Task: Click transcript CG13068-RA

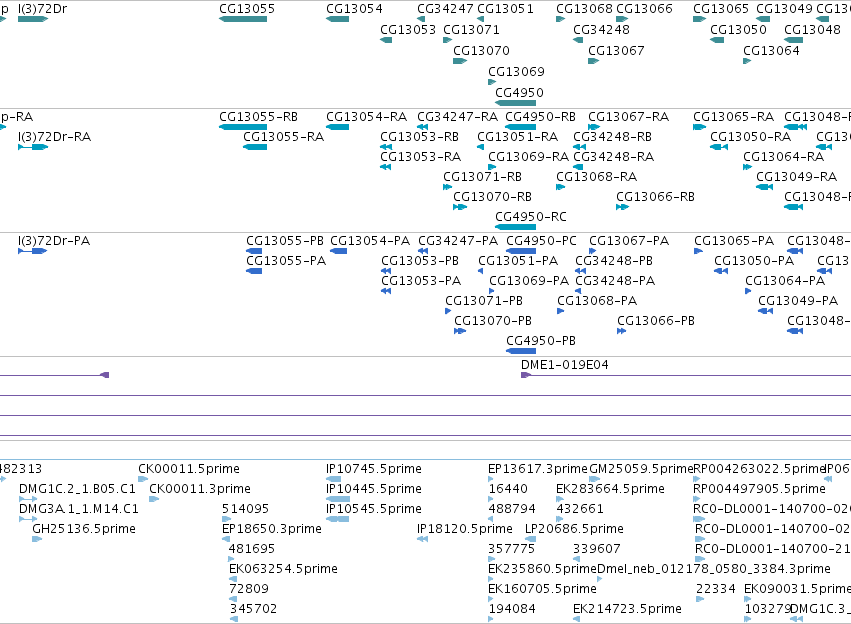Action: [561, 187]
